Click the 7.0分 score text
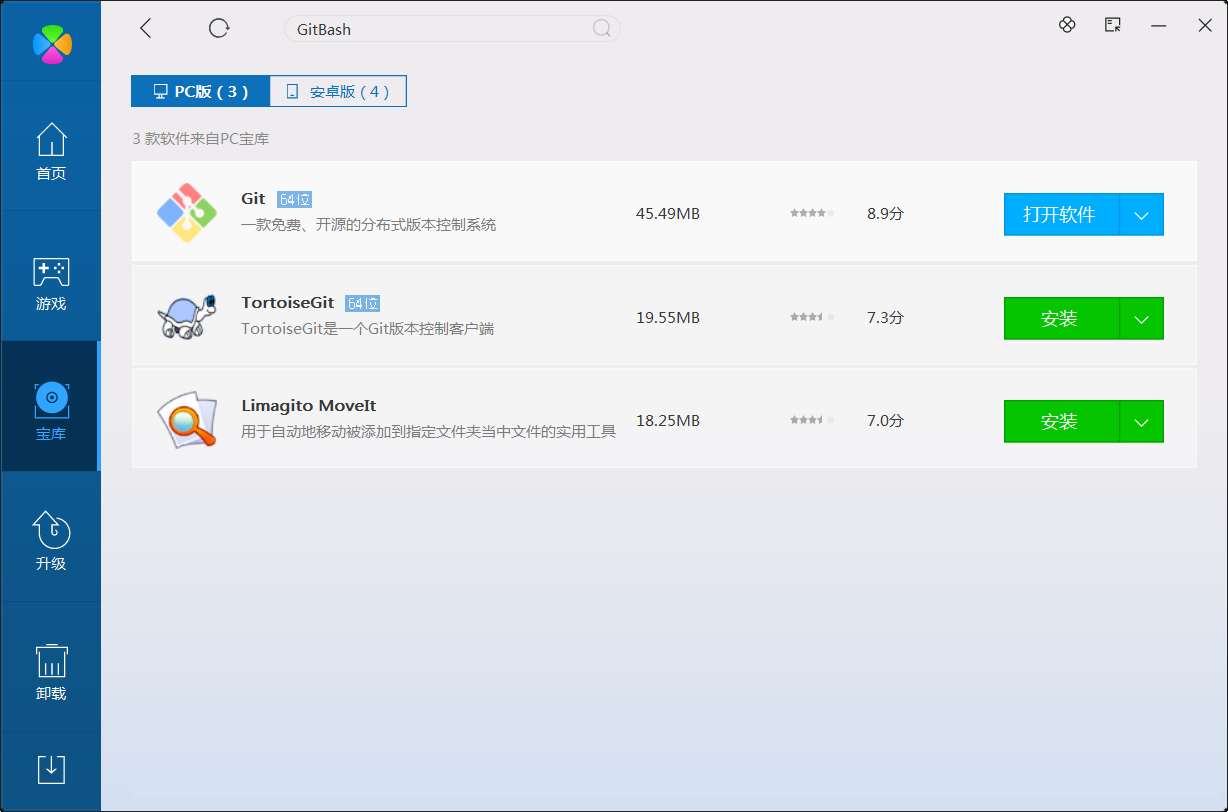1228x812 pixels. tap(885, 420)
